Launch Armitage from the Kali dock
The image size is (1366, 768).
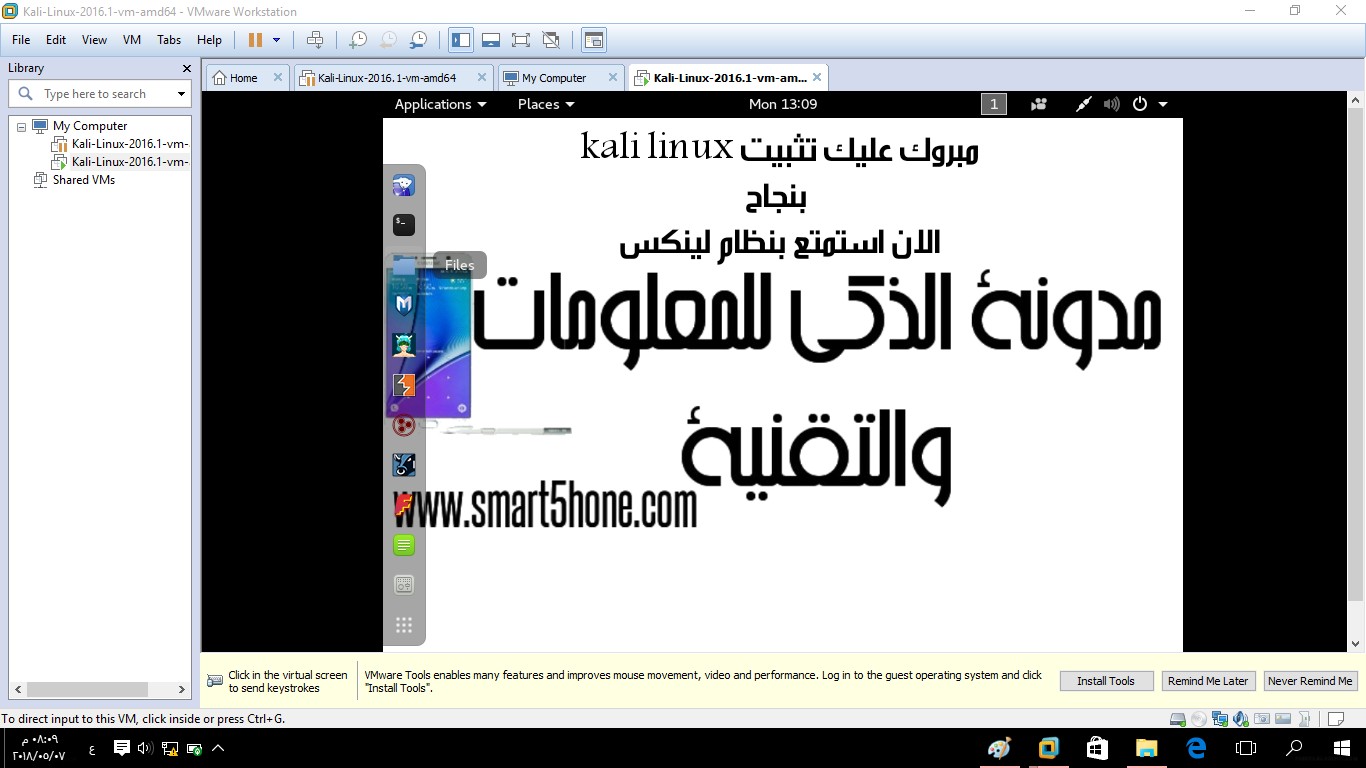(x=404, y=345)
